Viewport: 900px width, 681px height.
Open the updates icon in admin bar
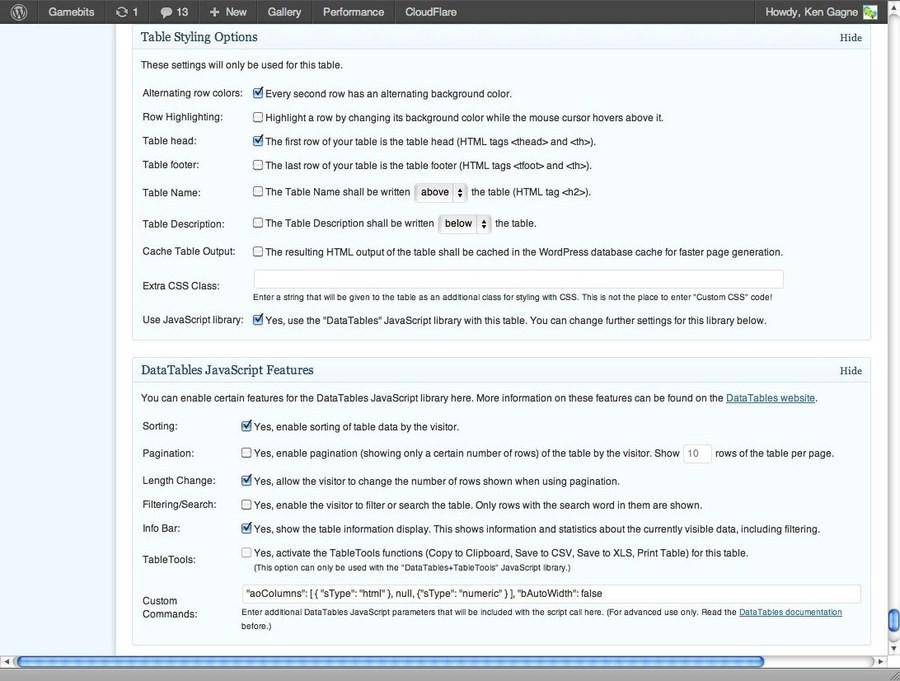tap(122, 12)
